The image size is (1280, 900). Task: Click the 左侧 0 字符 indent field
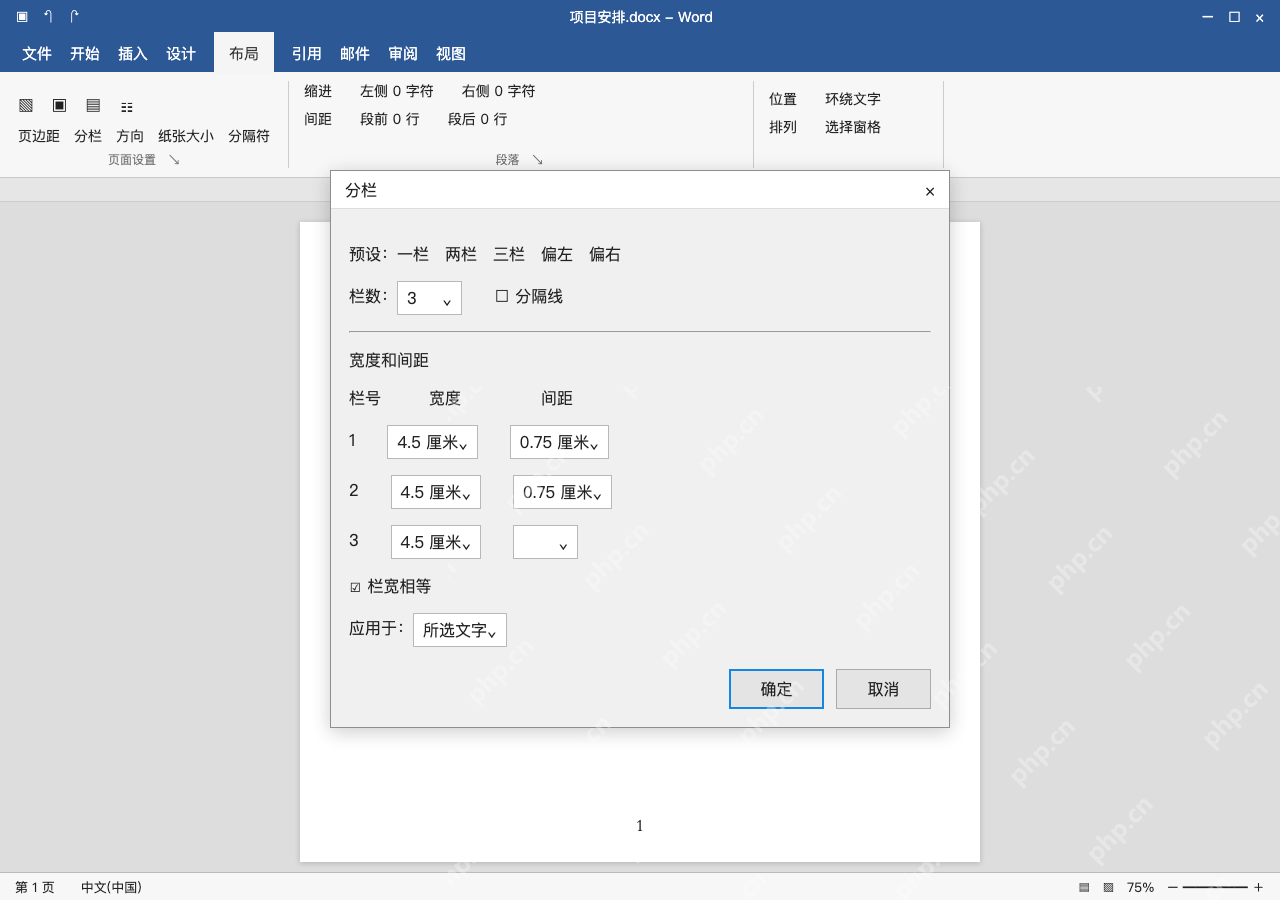[x=397, y=91]
